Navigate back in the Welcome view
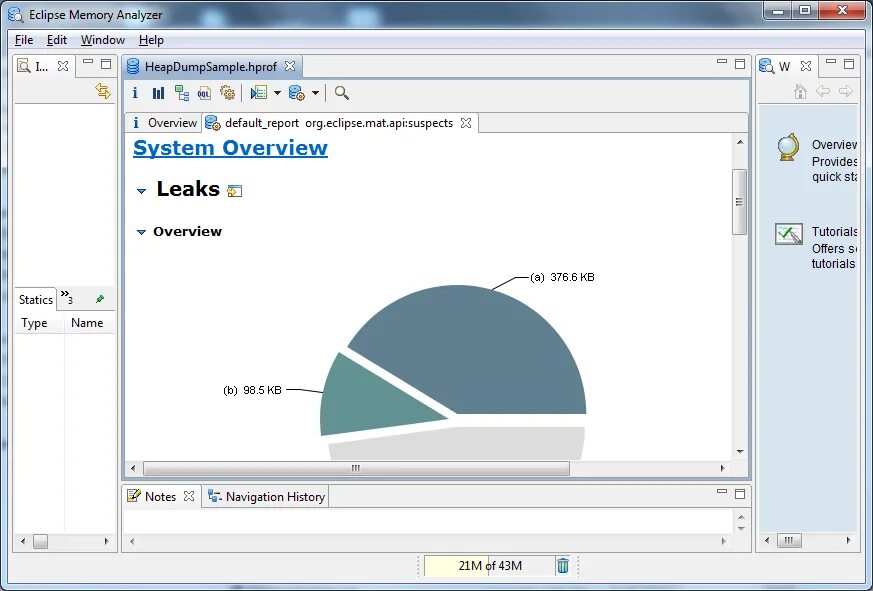 (x=823, y=91)
